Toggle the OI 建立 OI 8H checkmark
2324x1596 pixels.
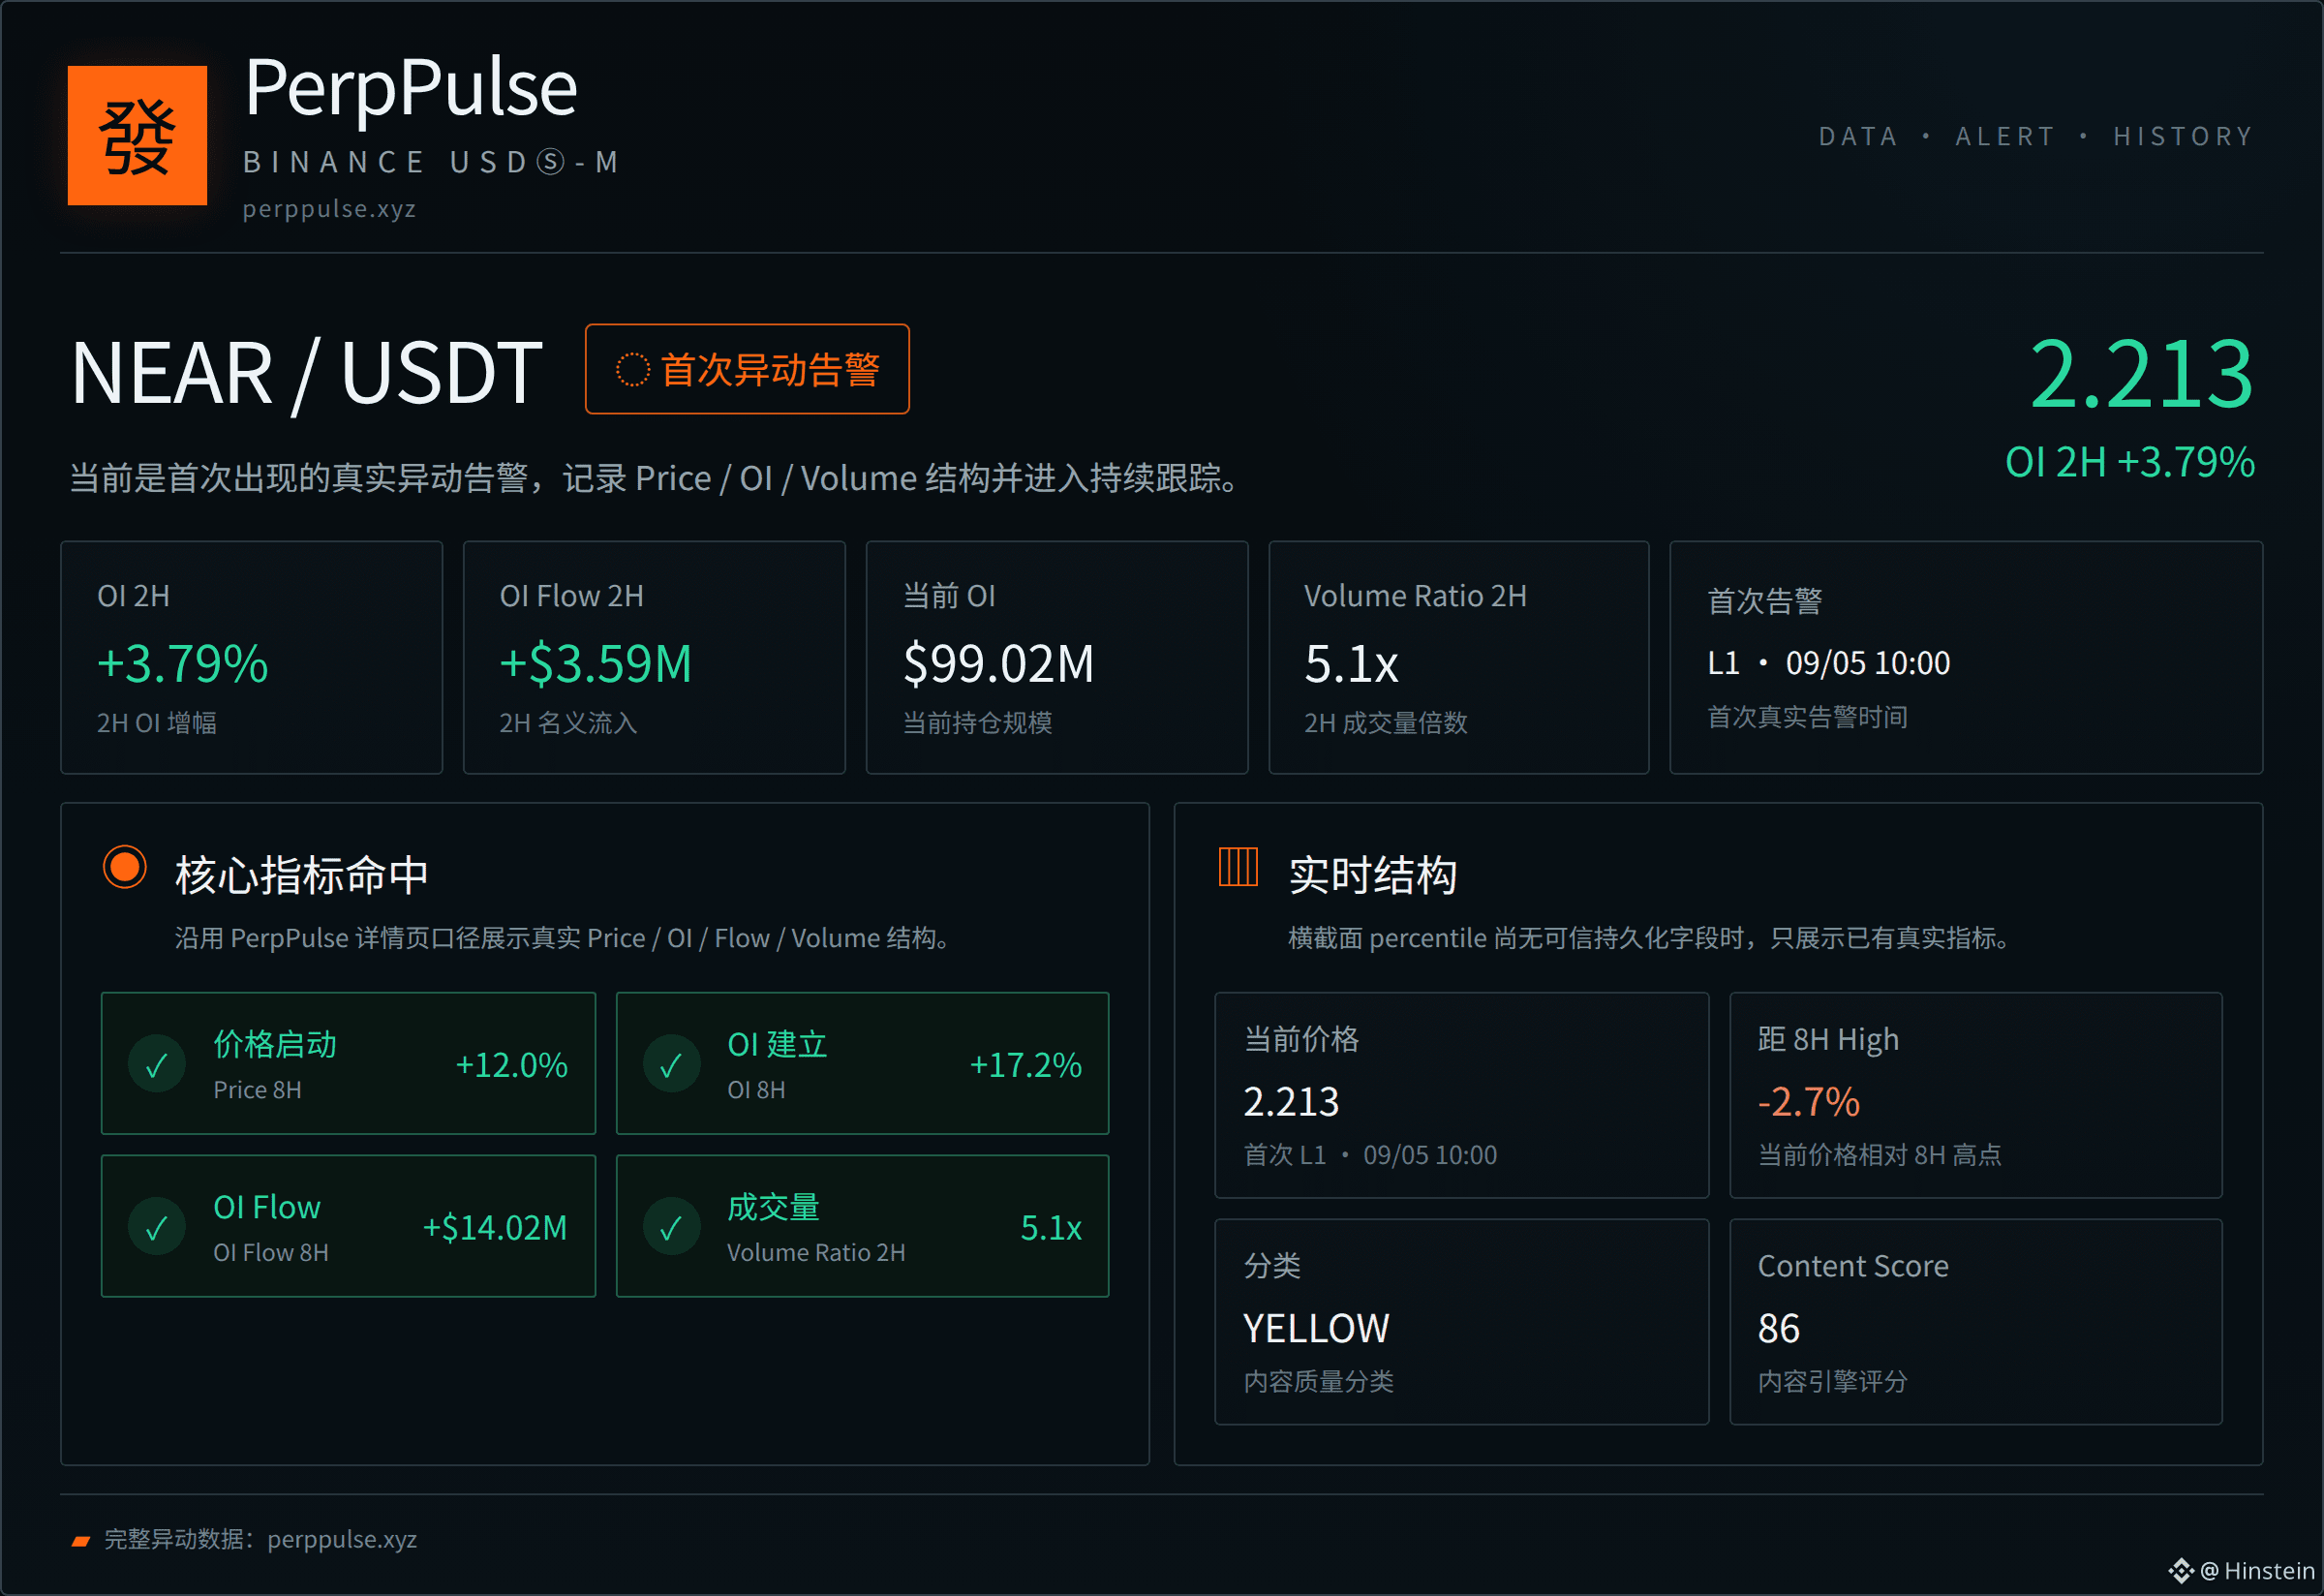672,1064
